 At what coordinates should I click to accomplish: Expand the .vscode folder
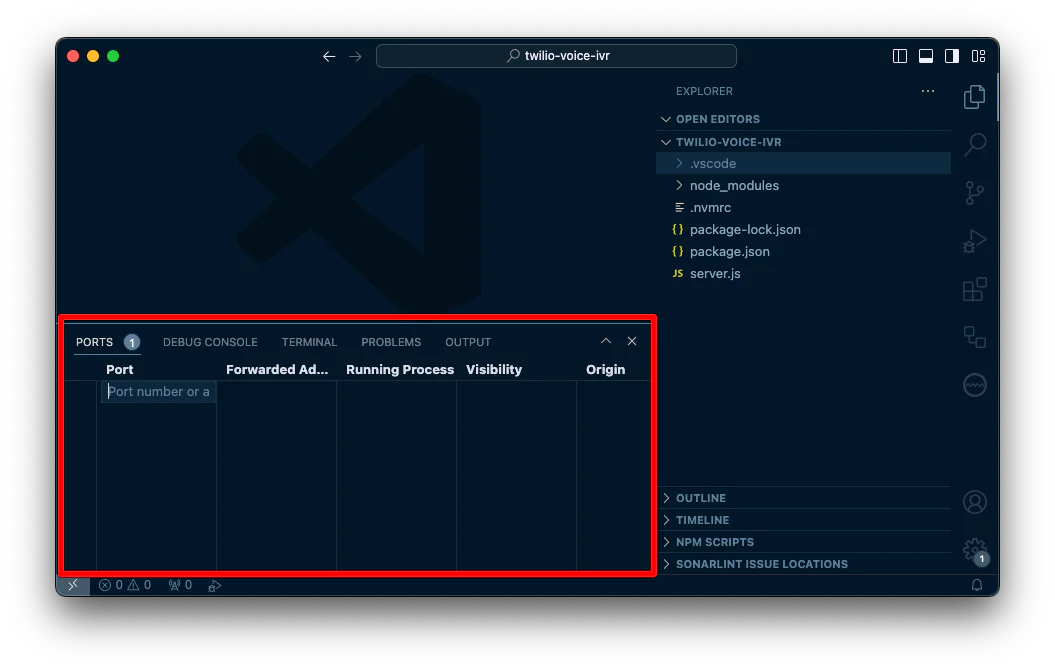click(804, 163)
